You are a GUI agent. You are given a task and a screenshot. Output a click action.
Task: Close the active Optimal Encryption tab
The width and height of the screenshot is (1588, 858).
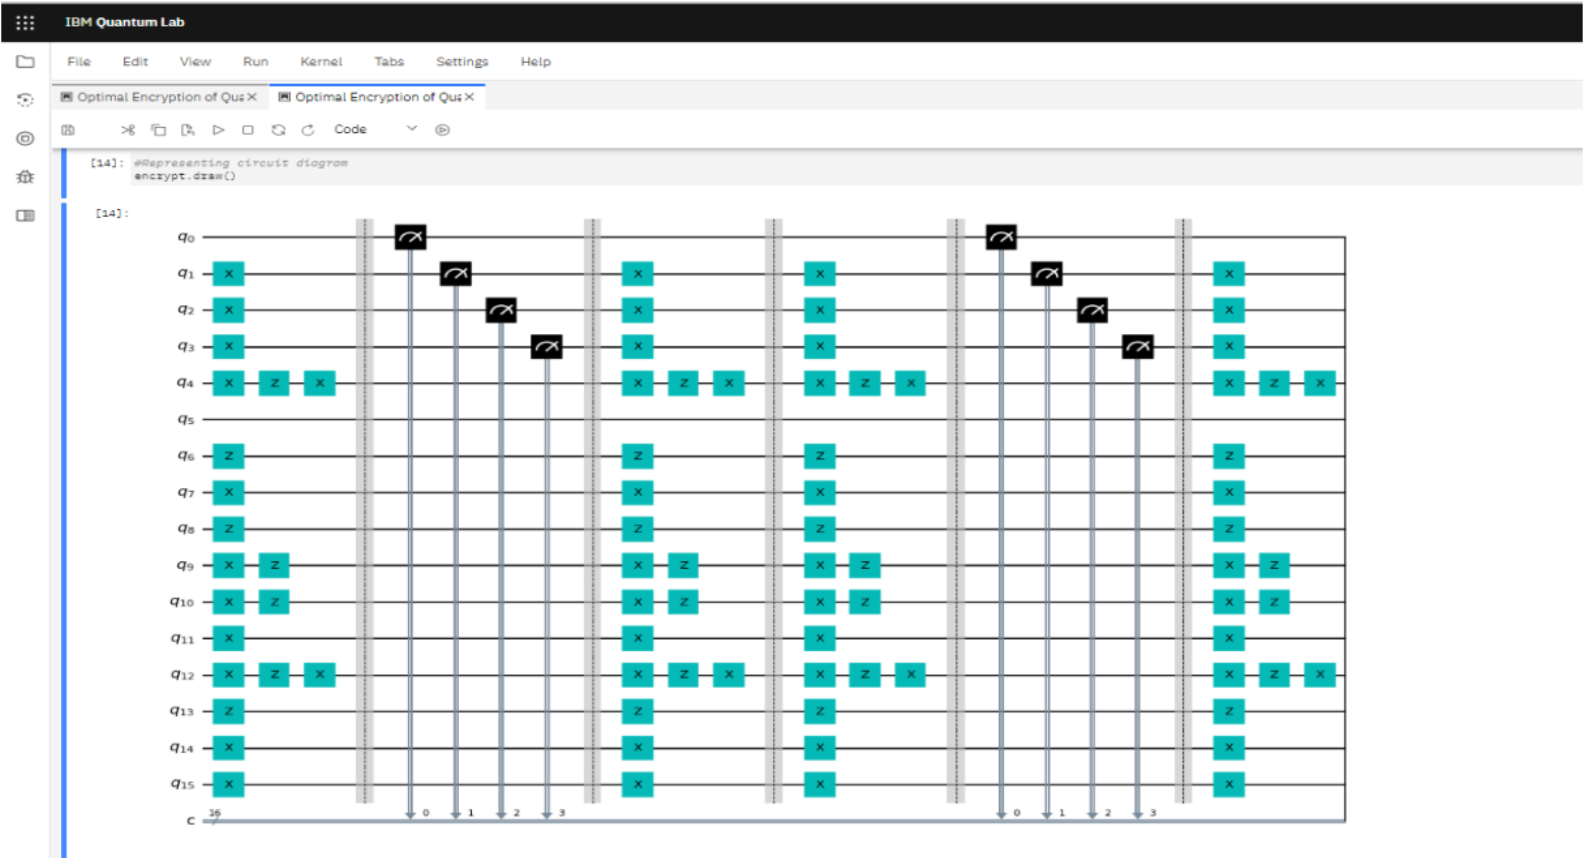[x=469, y=97]
